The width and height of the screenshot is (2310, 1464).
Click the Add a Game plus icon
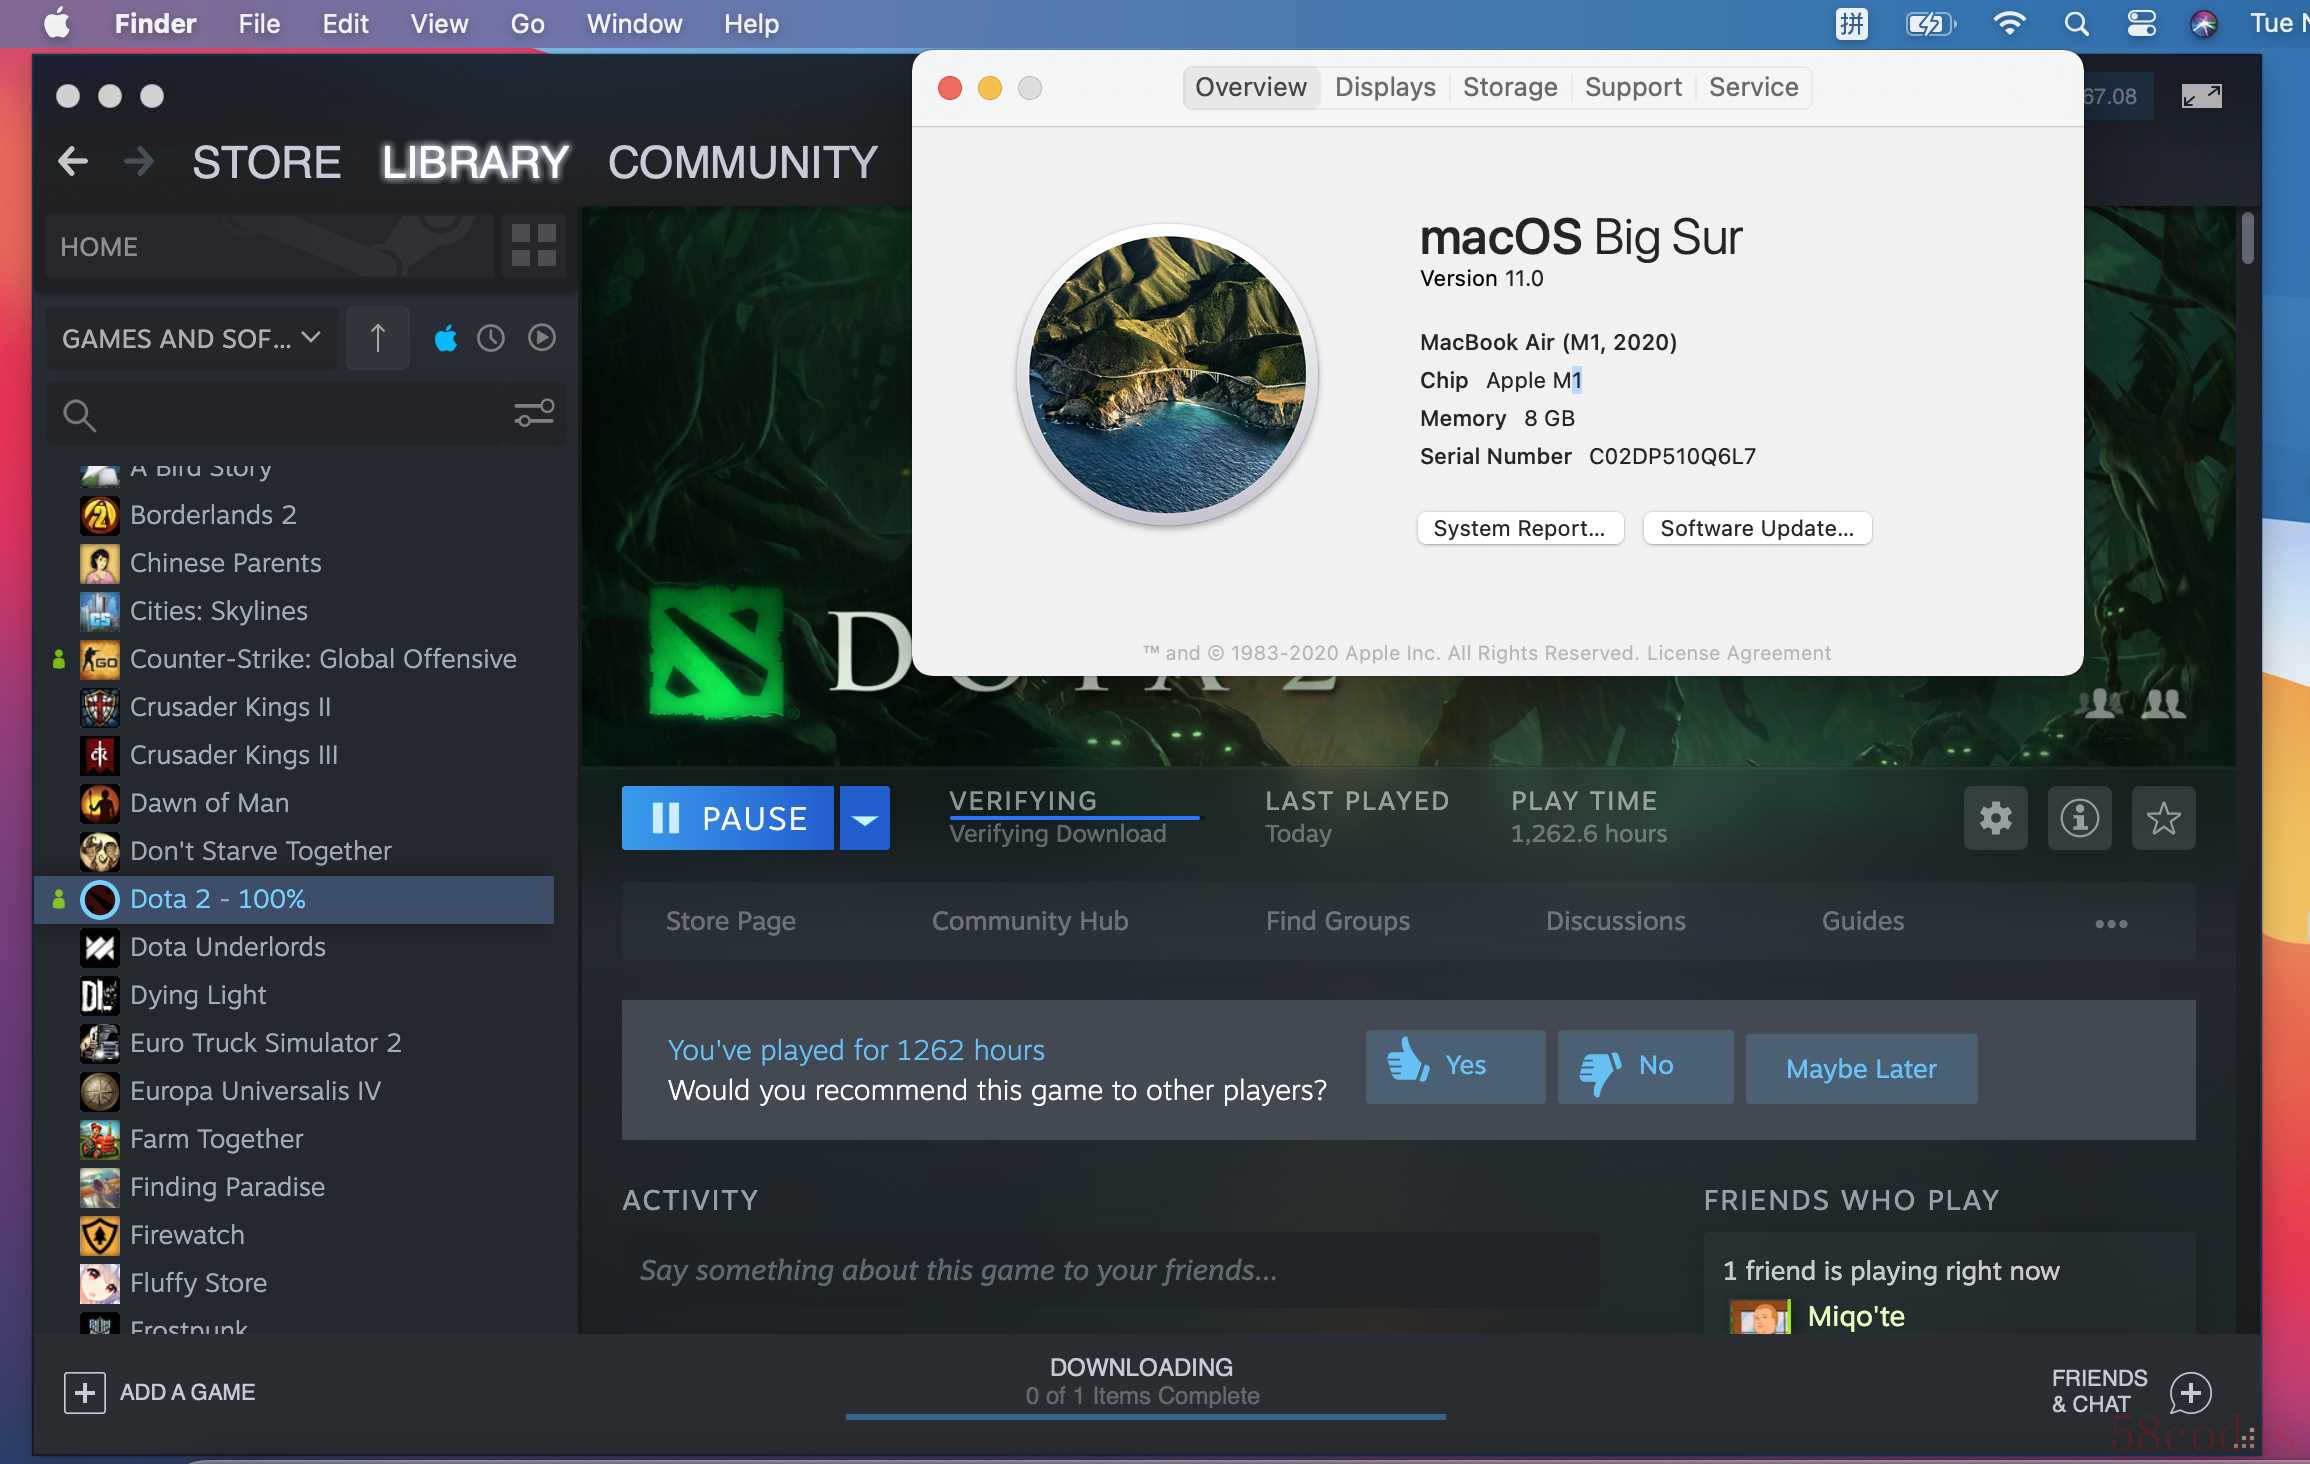(x=85, y=1392)
